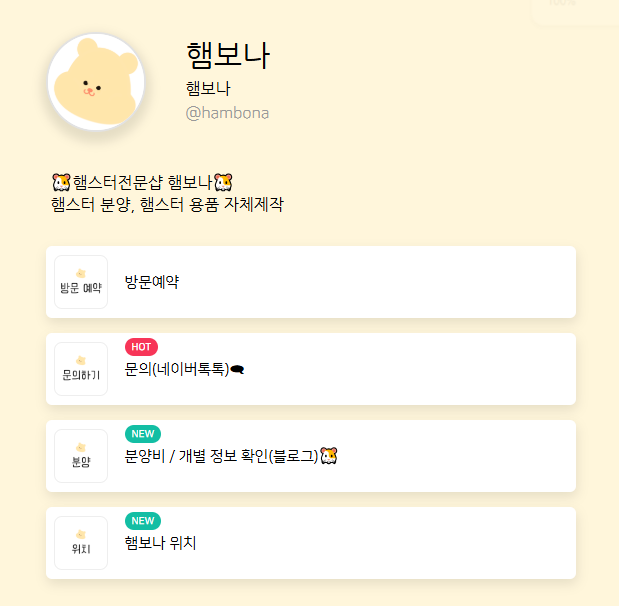The height and width of the screenshot is (606, 619).
Task: Click the 문의하기 thumbnail icon
Action: point(81,369)
